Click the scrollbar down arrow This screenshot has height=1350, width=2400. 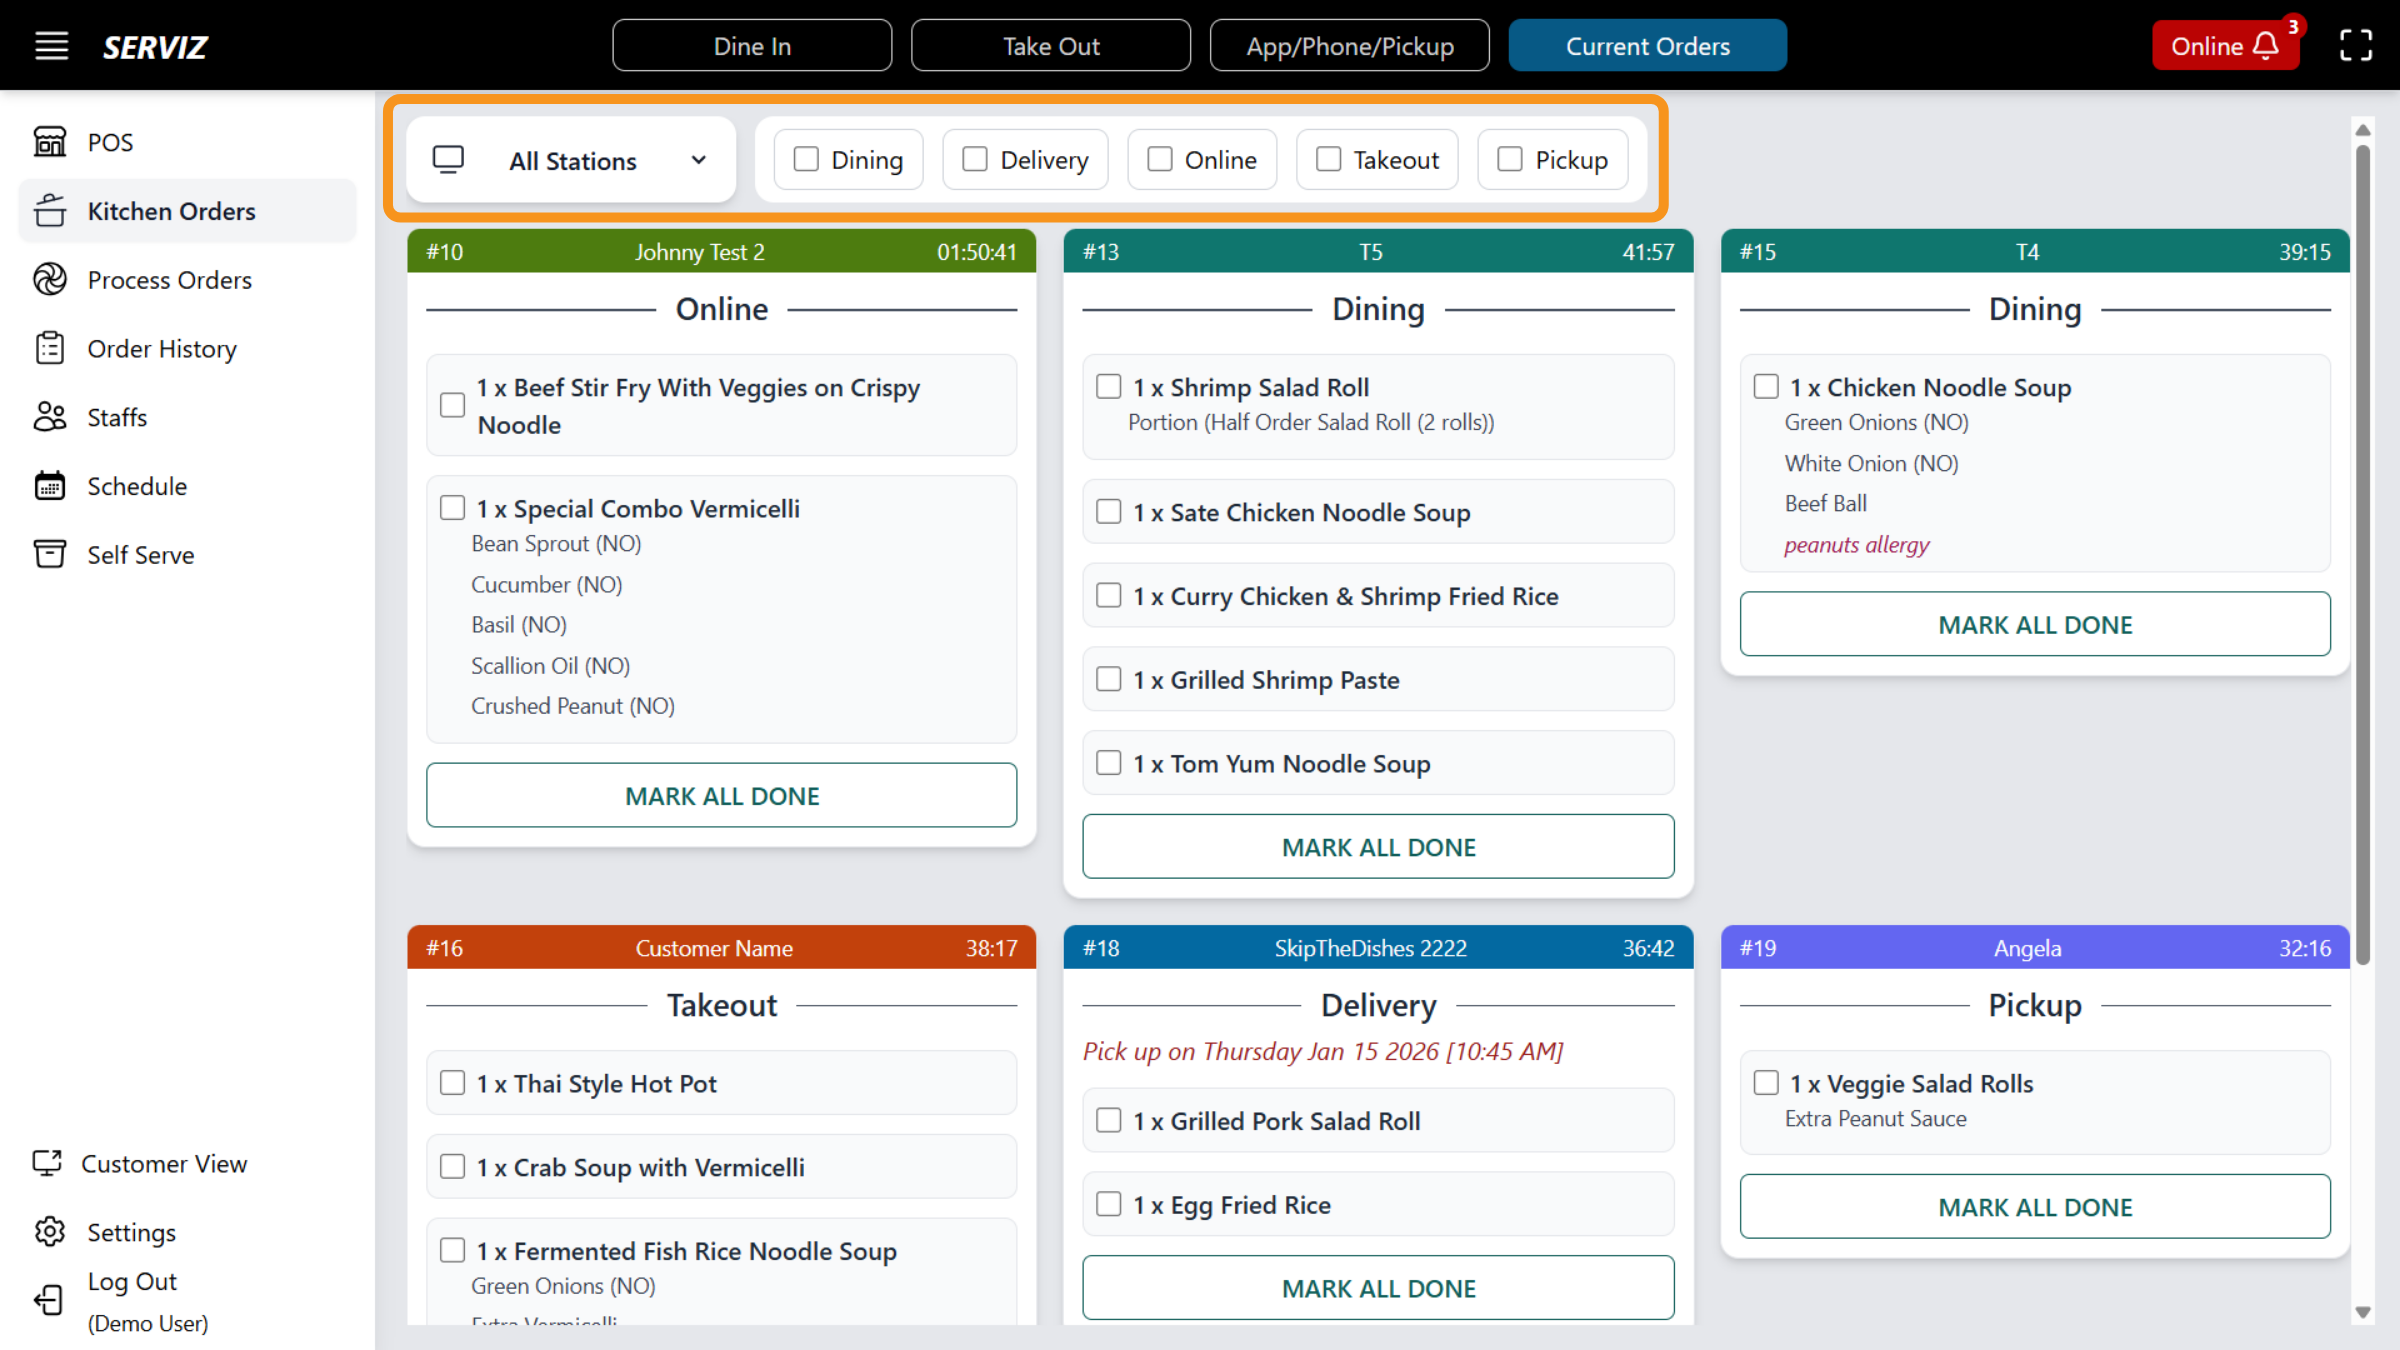click(x=2363, y=1313)
